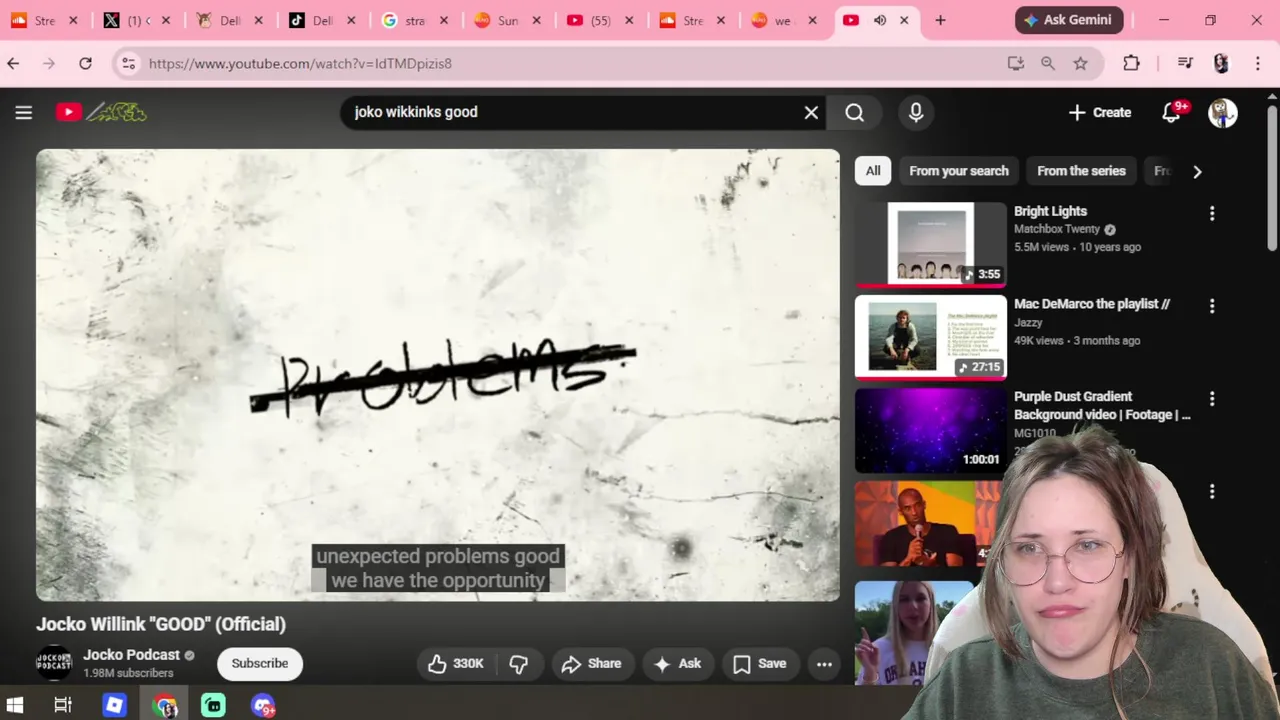
Task: Select the 'From your search' chip
Action: pos(959,171)
